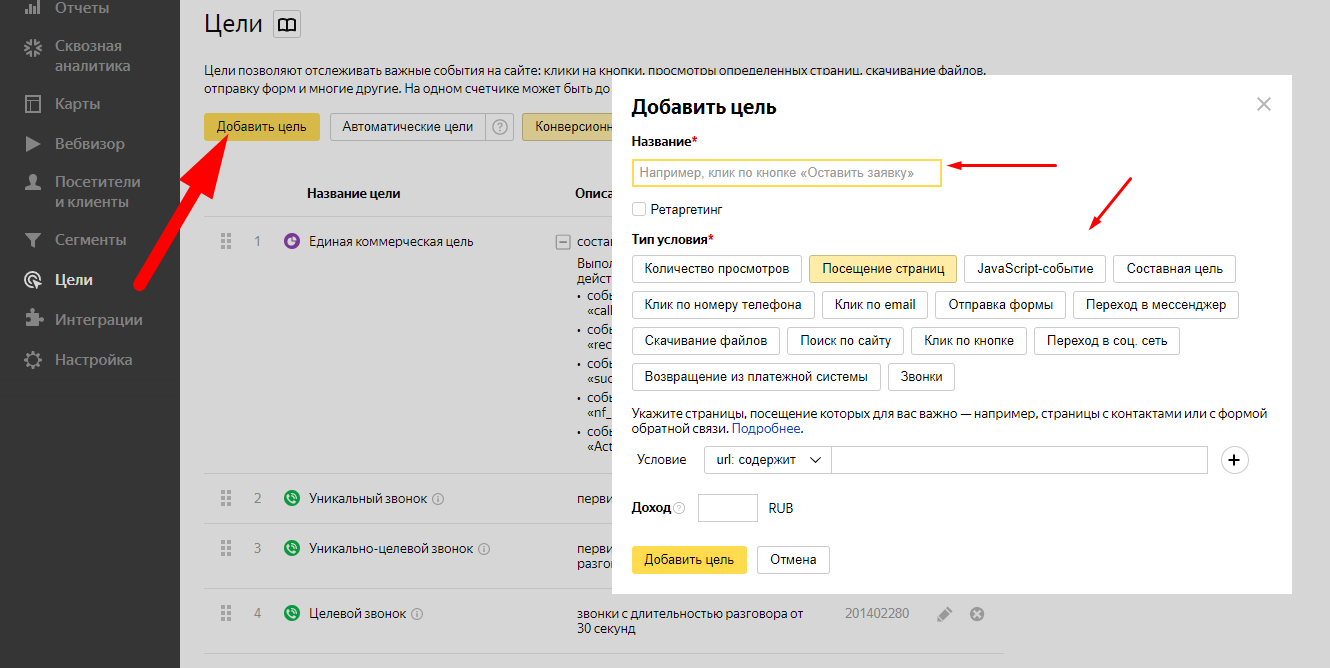The width and height of the screenshot is (1330, 668).
Task: Select Возвращение из платежной системы type
Action: tap(756, 377)
